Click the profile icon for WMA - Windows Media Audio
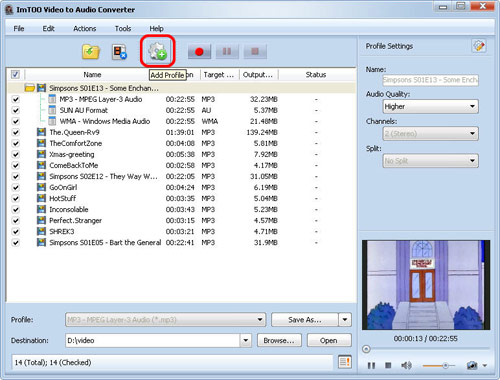This screenshot has width=500, height=380. (52, 121)
